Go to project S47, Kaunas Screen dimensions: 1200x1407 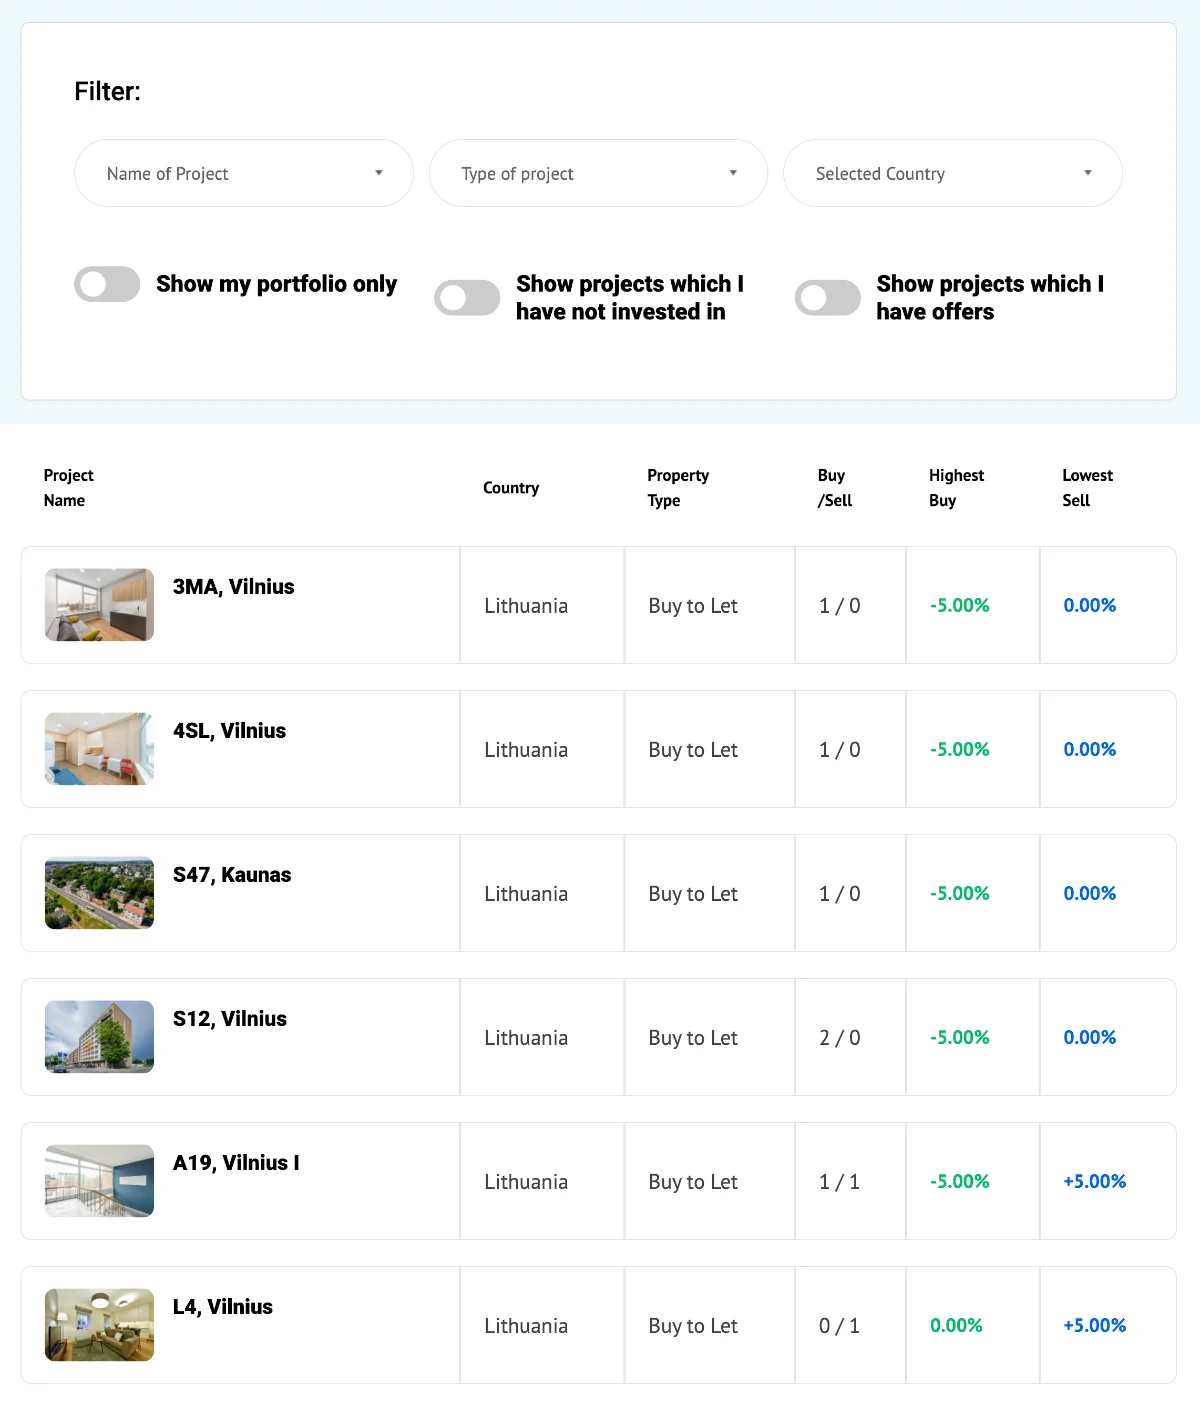[232, 875]
